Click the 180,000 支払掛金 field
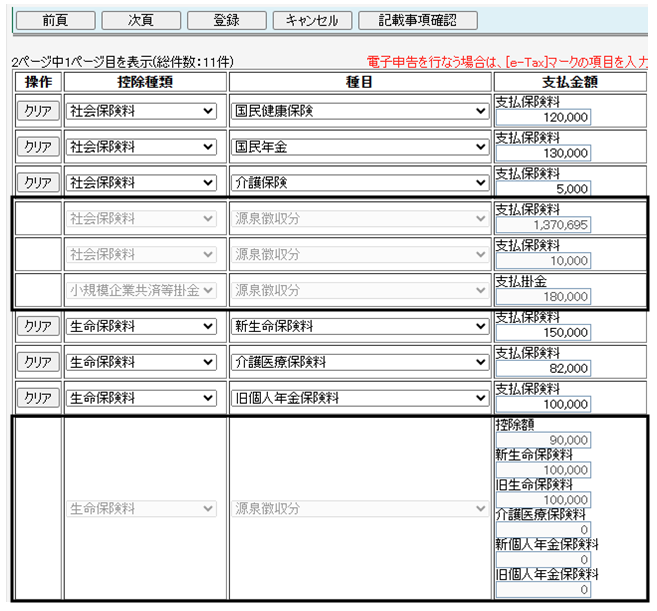The width and height of the screenshot is (657, 611). click(543, 296)
